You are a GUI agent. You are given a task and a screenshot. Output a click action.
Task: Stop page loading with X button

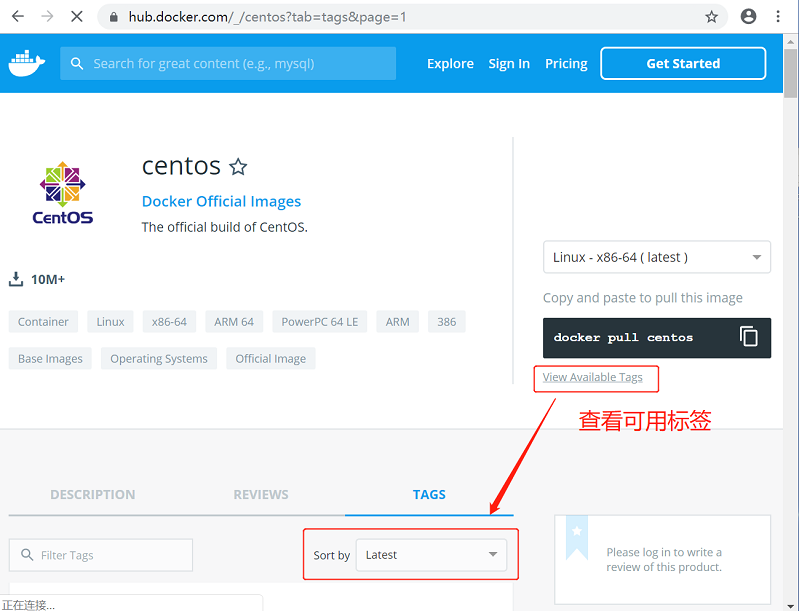78,17
